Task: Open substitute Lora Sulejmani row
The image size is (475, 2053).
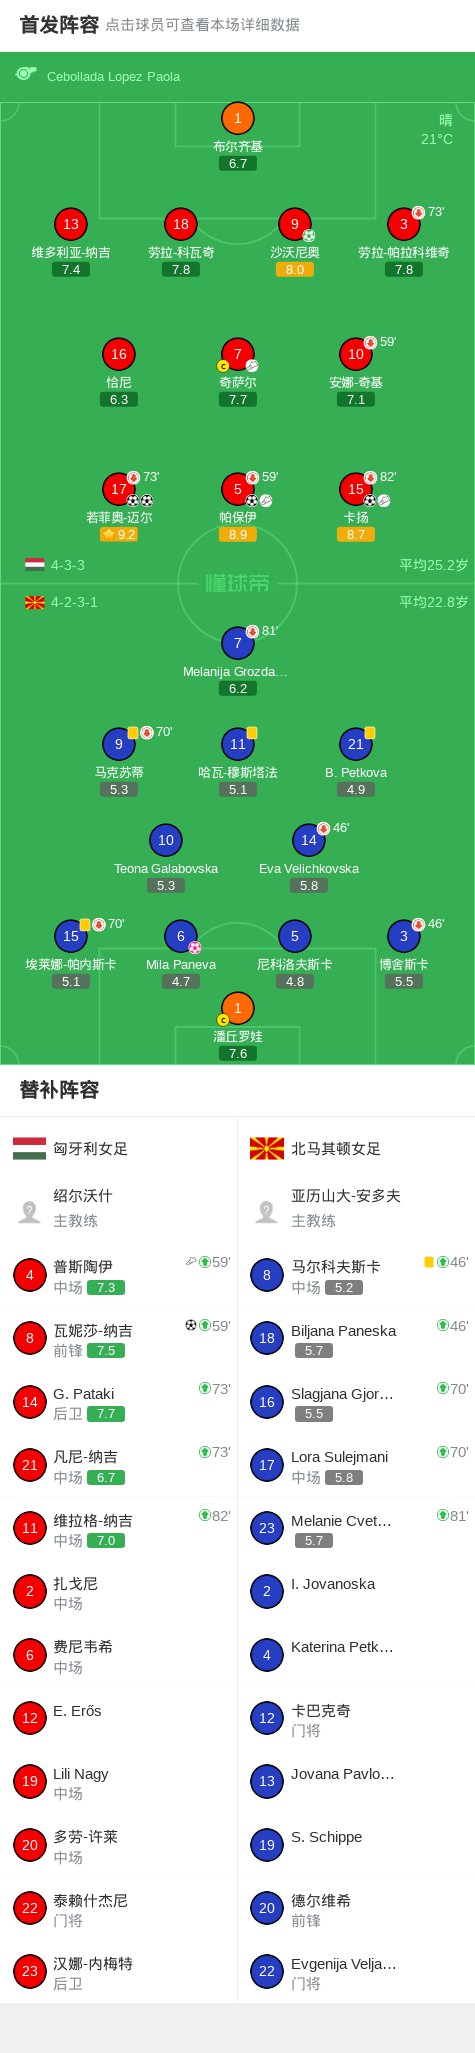Action: (x=356, y=1465)
